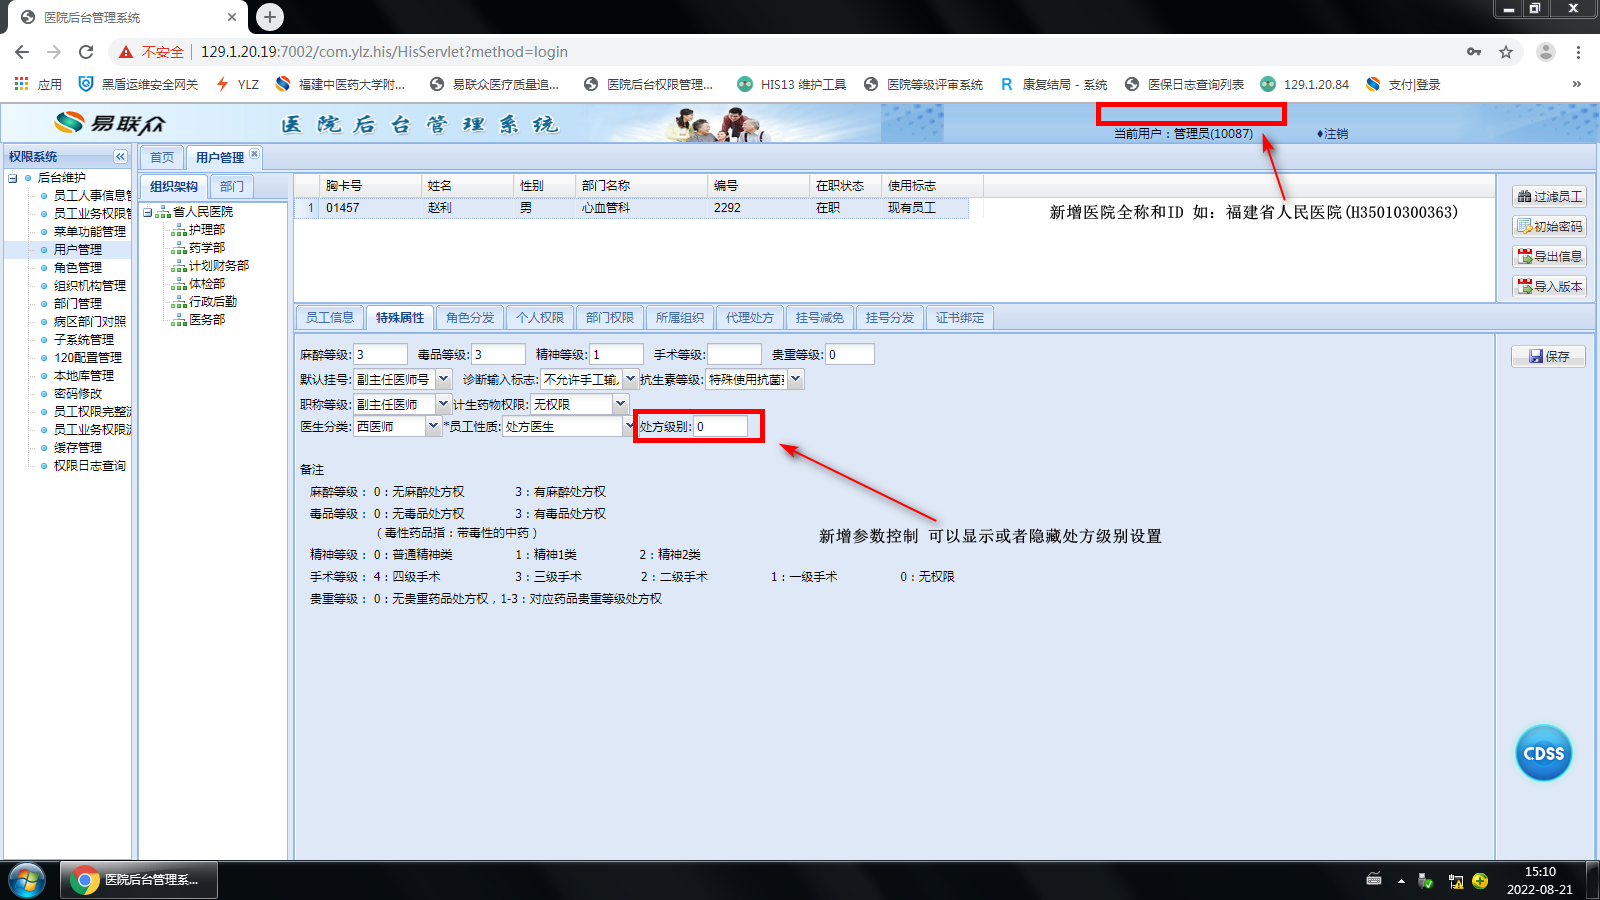The width and height of the screenshot is (1600, 900).
Task: Collapse the 权限系统 sidebar panel
Action: tap(120, 157)
